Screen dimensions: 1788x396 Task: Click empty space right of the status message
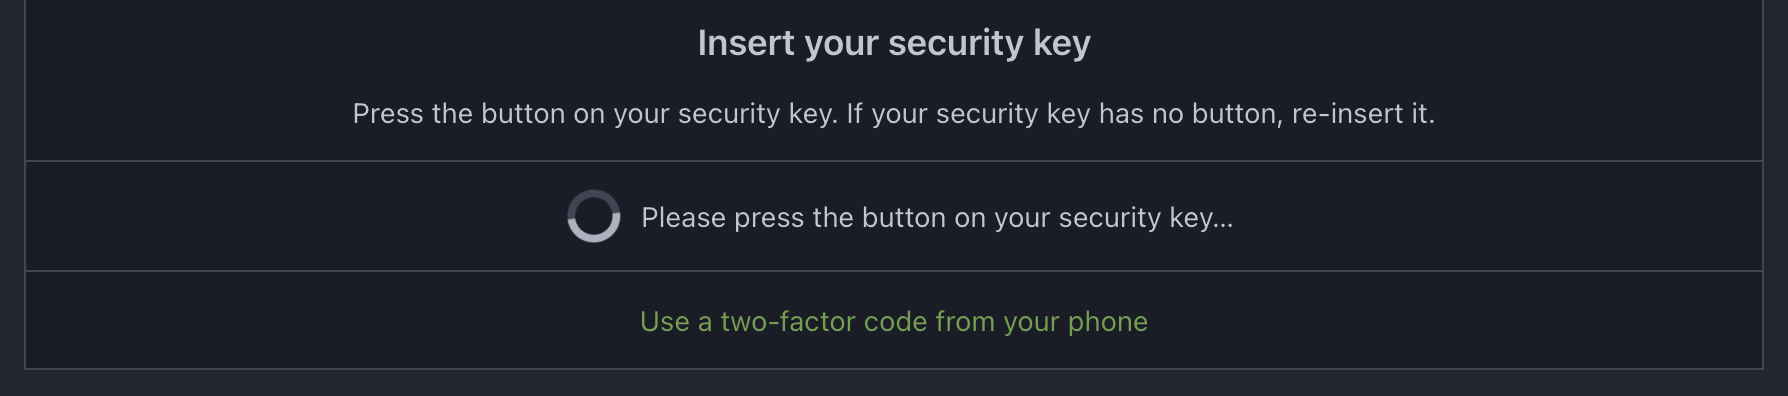(x=1500, y=216)
